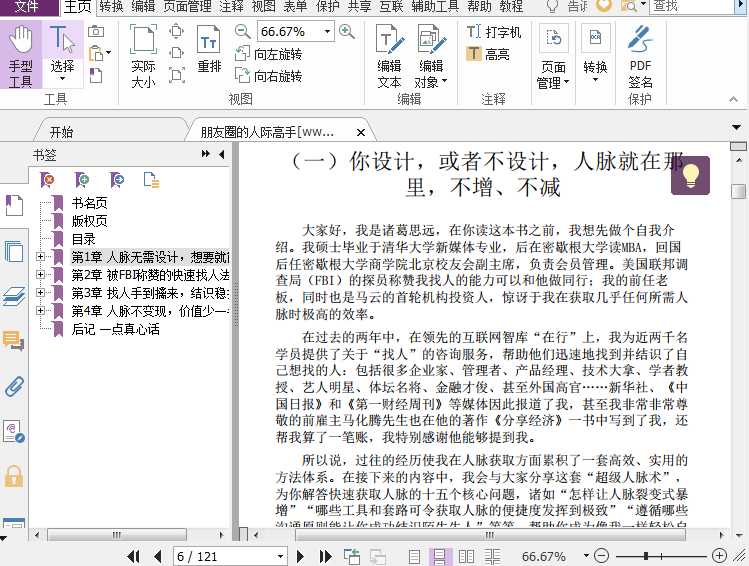
Task: Rotate the view left (向左旋转)
Action: (268, 54)
